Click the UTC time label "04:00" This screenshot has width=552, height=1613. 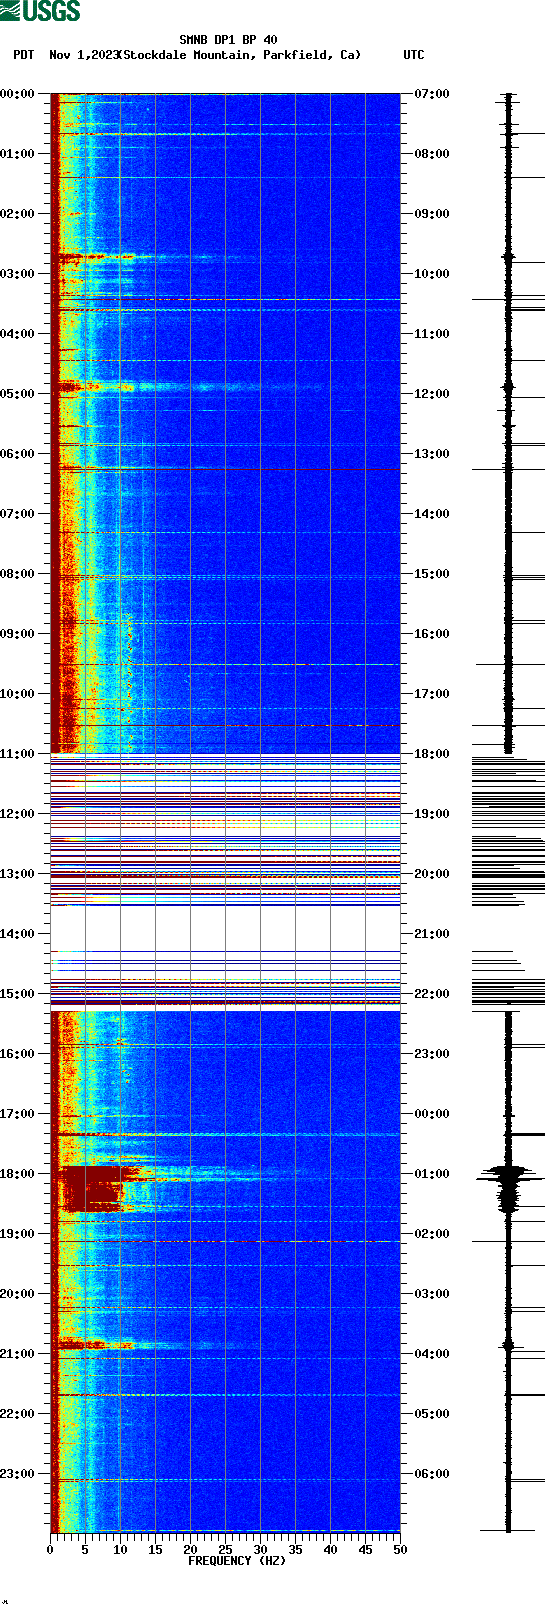tap(432, 1354)
